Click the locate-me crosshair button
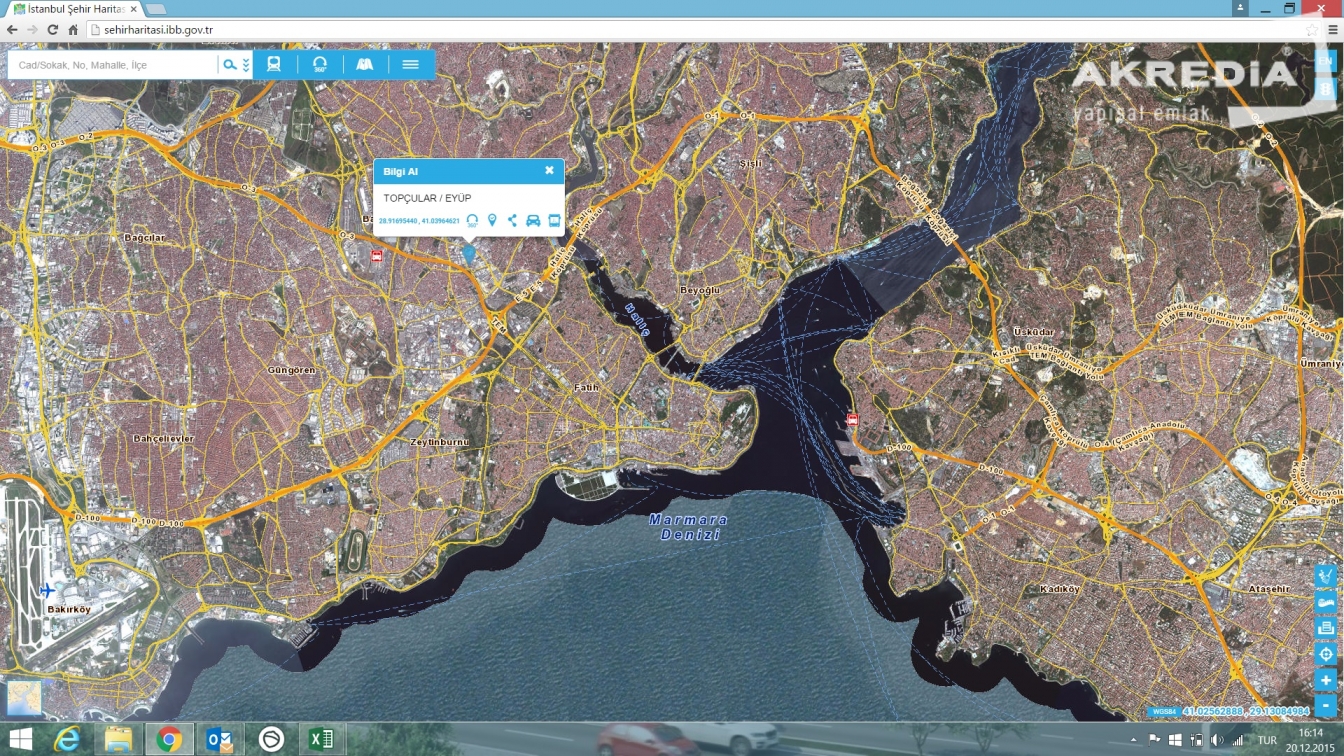 [x=1326, y=654]
